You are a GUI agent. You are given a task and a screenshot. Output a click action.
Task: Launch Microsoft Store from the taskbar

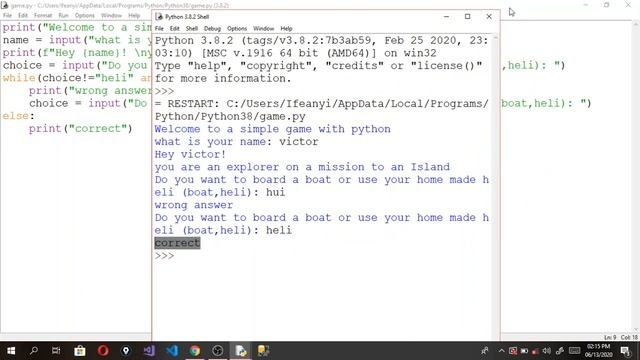[80, 351]
